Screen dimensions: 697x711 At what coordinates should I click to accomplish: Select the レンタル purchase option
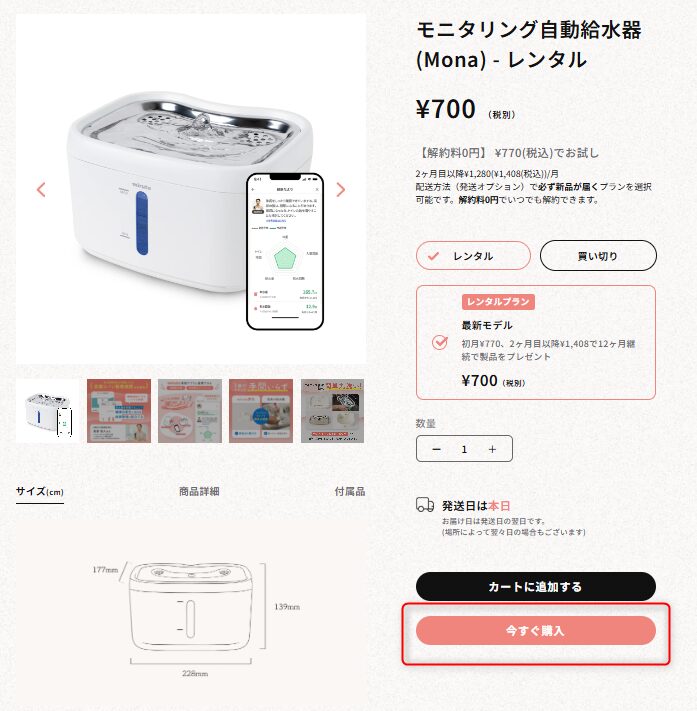pyautogui.click(x=473, y=256)
